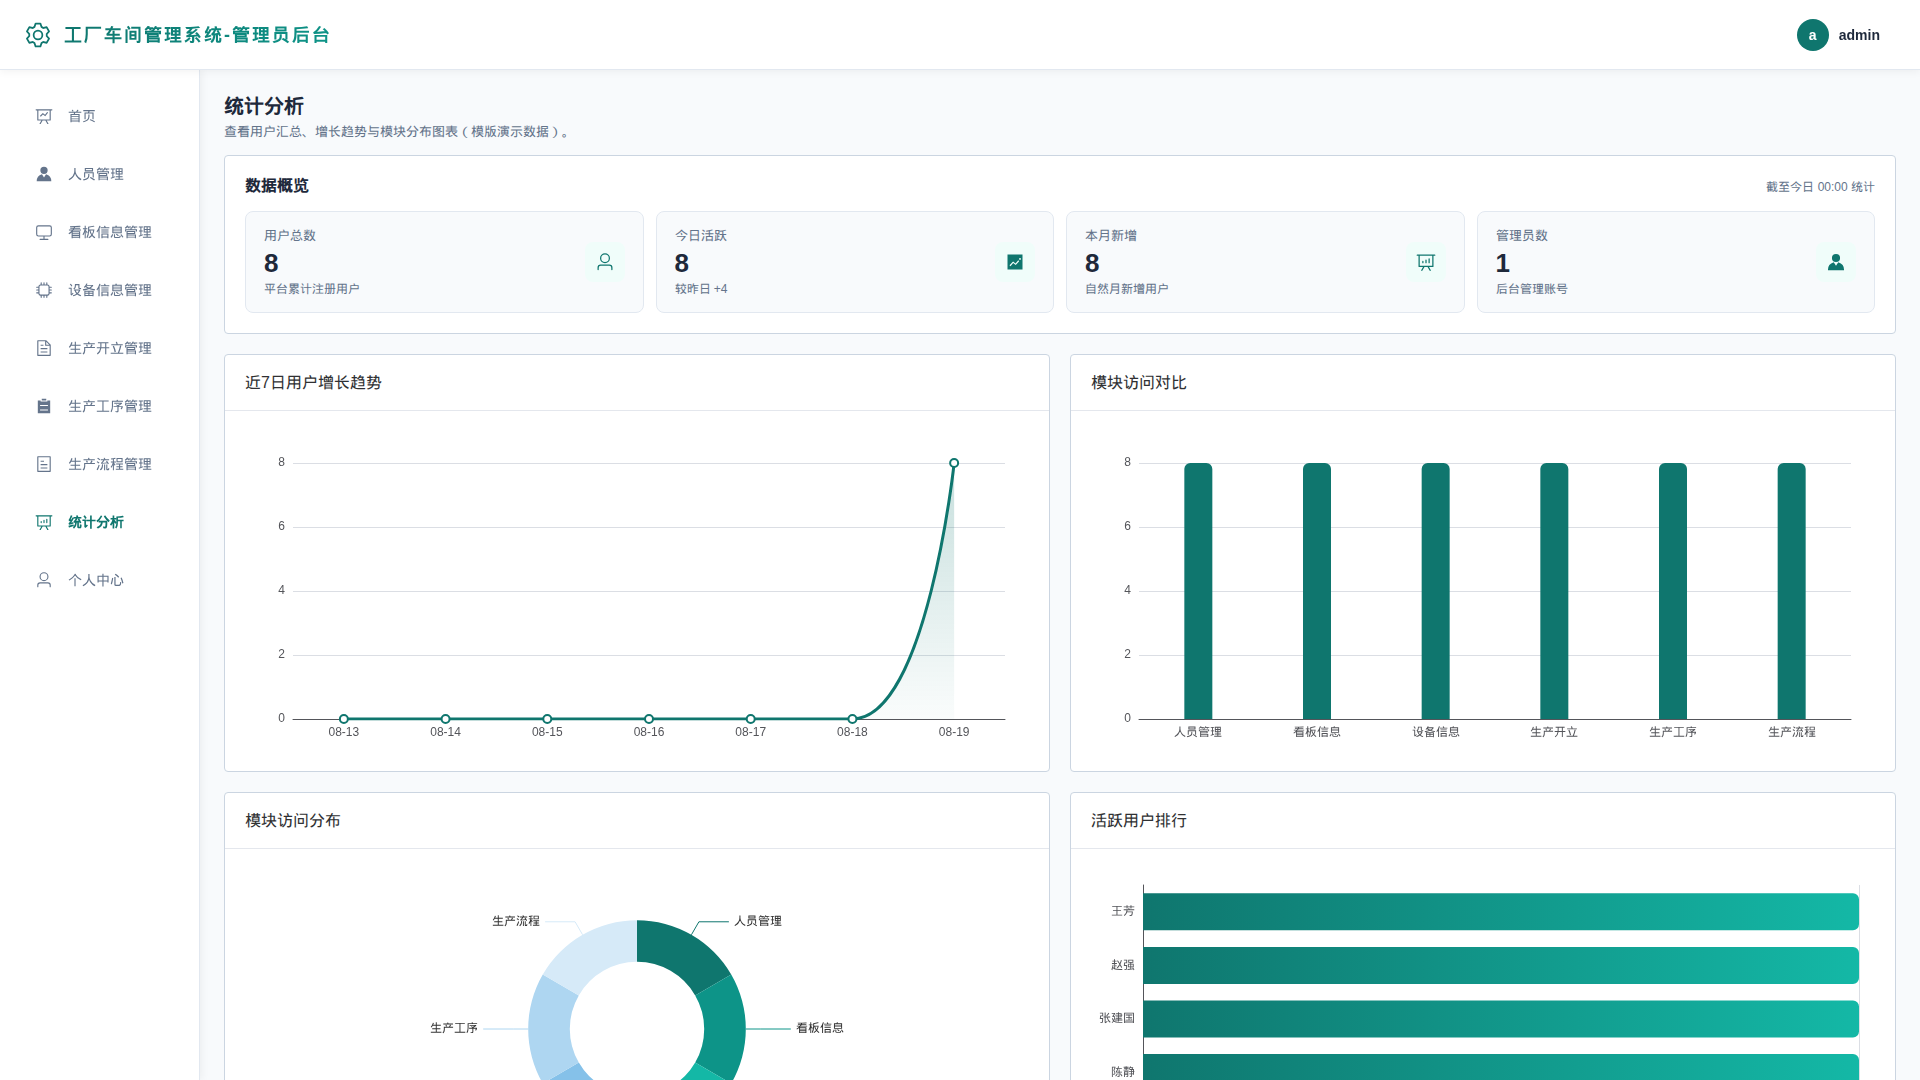Click the 用户总数 card label

coord(290,236)
